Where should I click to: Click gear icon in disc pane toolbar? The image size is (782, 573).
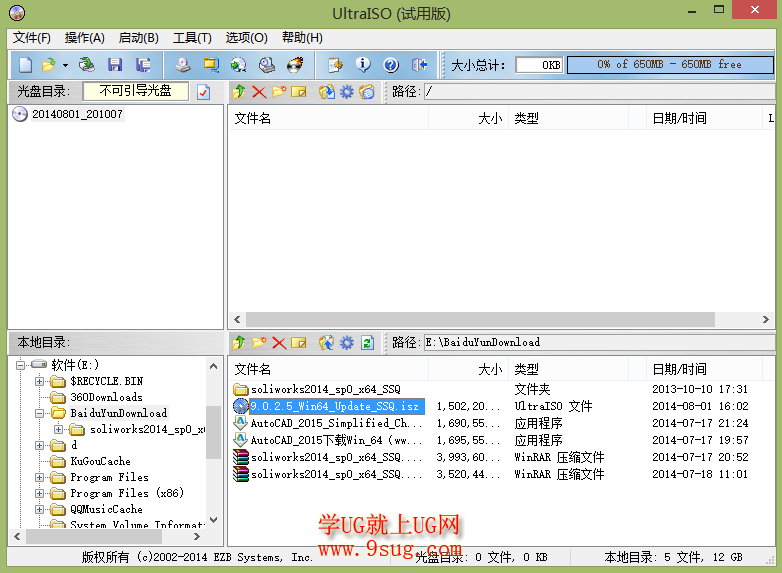coord(347,92)
